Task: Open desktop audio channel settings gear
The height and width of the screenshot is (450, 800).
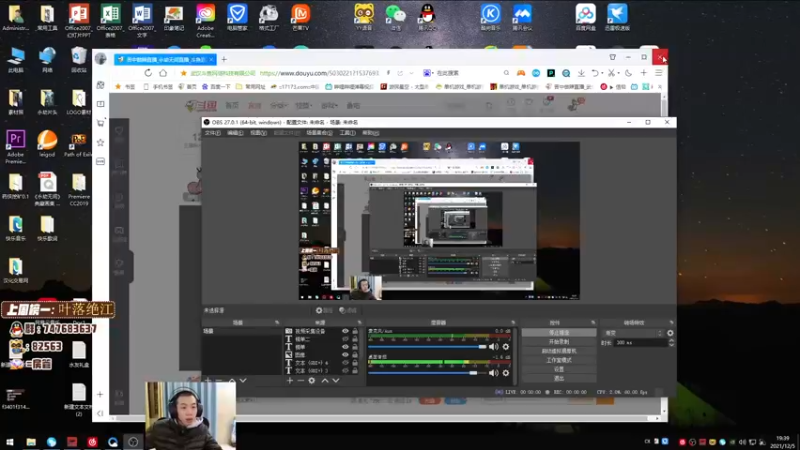Action: click(506, 373)
